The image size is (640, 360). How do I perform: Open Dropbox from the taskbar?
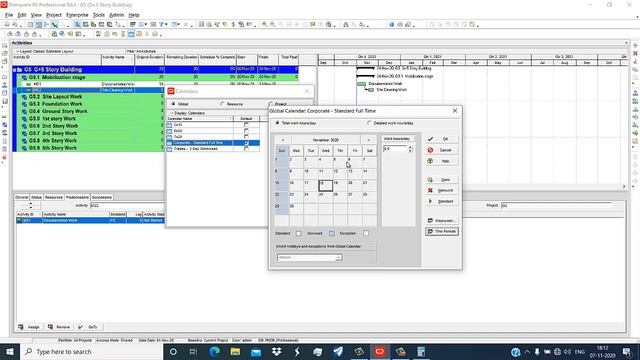(276, 351)
